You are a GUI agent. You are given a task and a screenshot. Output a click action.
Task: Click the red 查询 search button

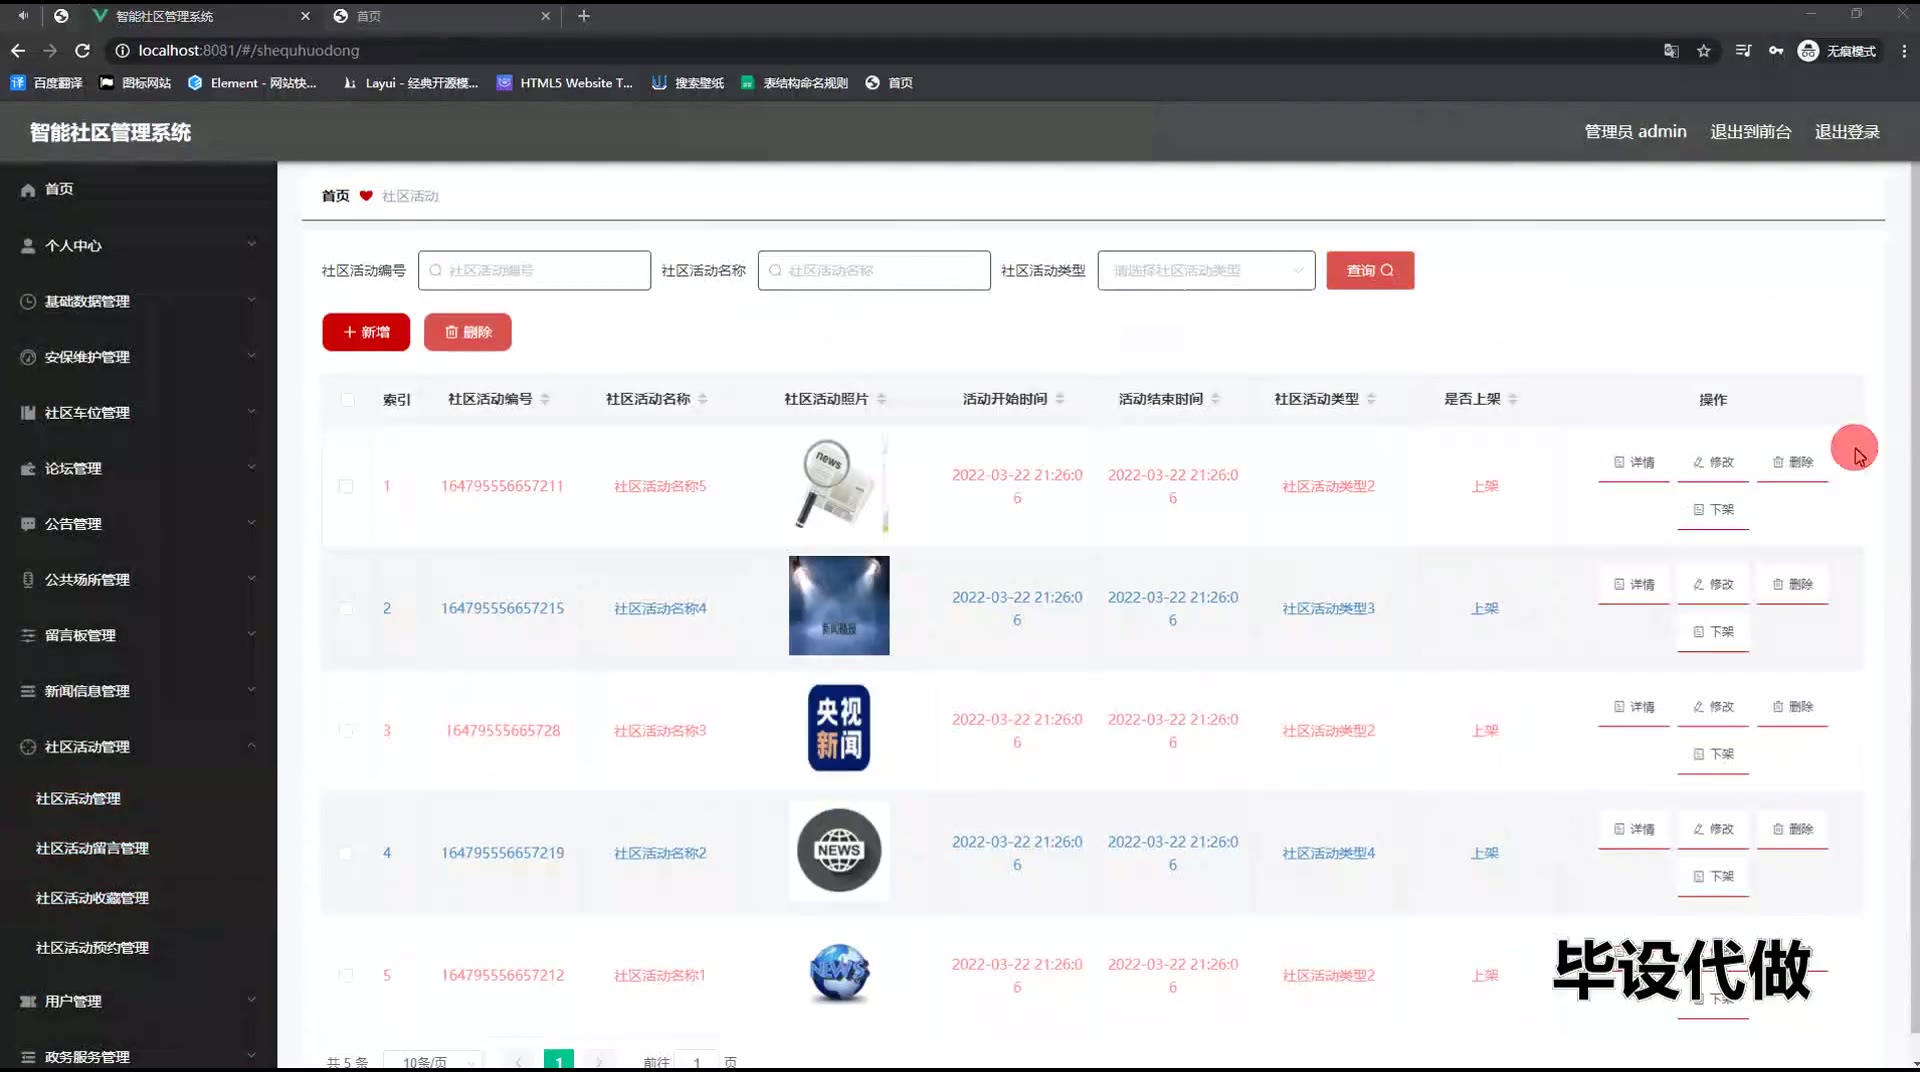click(1369, 271)
